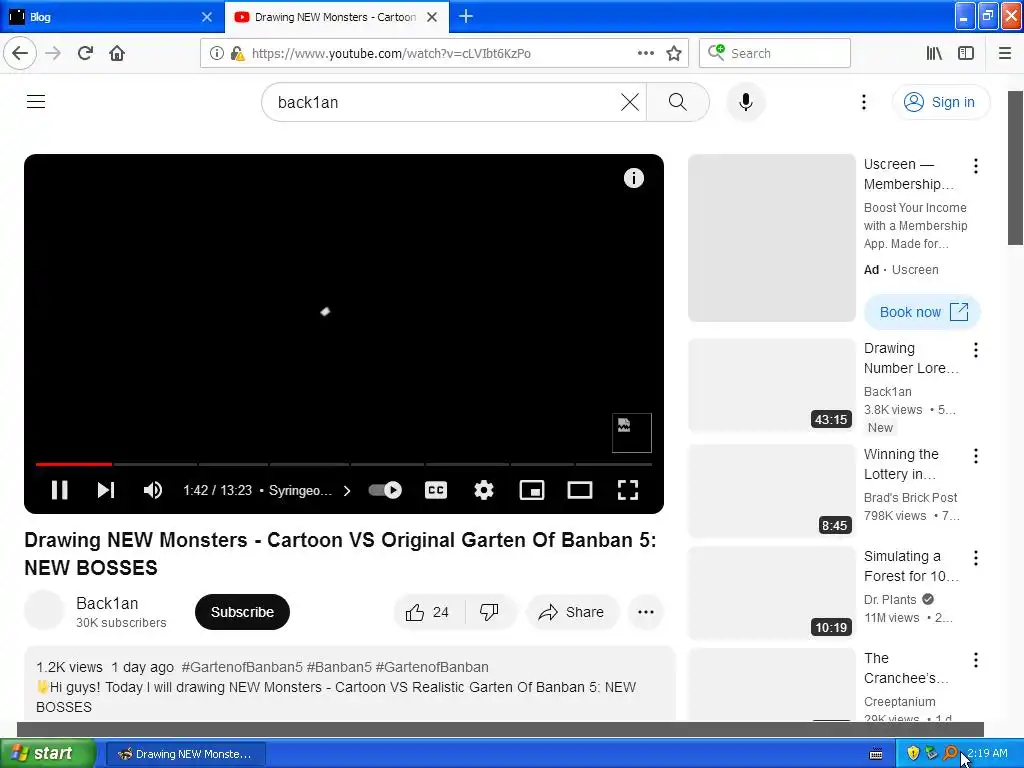Pause the video playback
Screen dimensions: 1024x768
click(59, 490)
